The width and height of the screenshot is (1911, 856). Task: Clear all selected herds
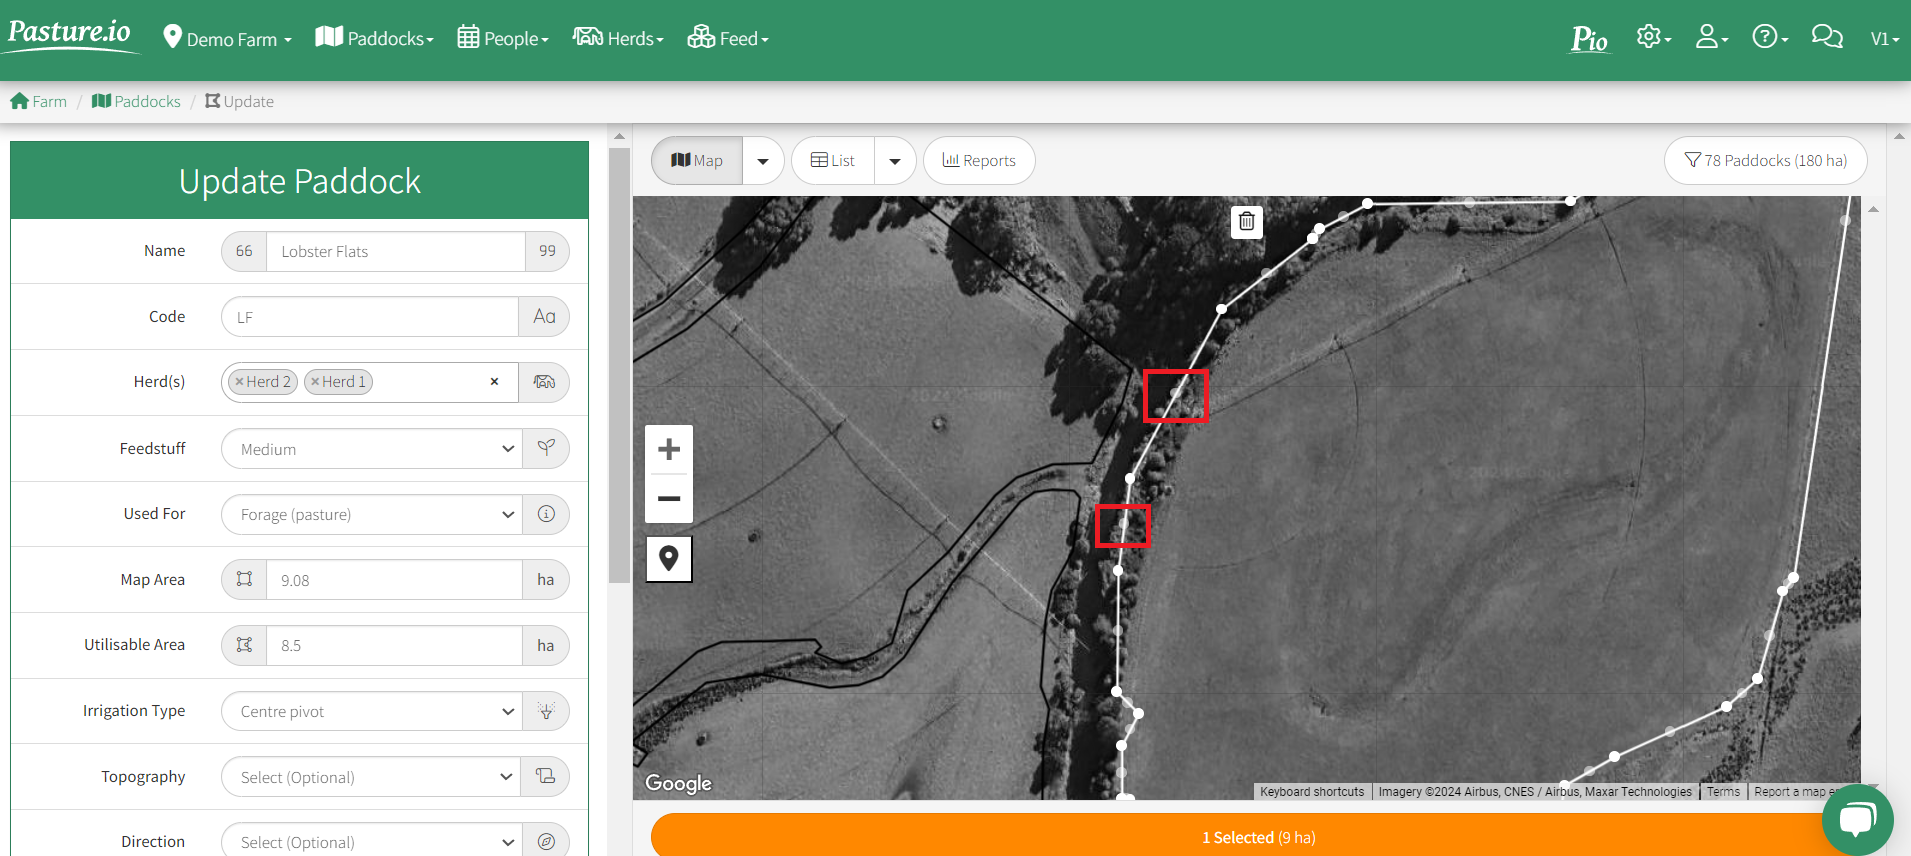[494, 382]
